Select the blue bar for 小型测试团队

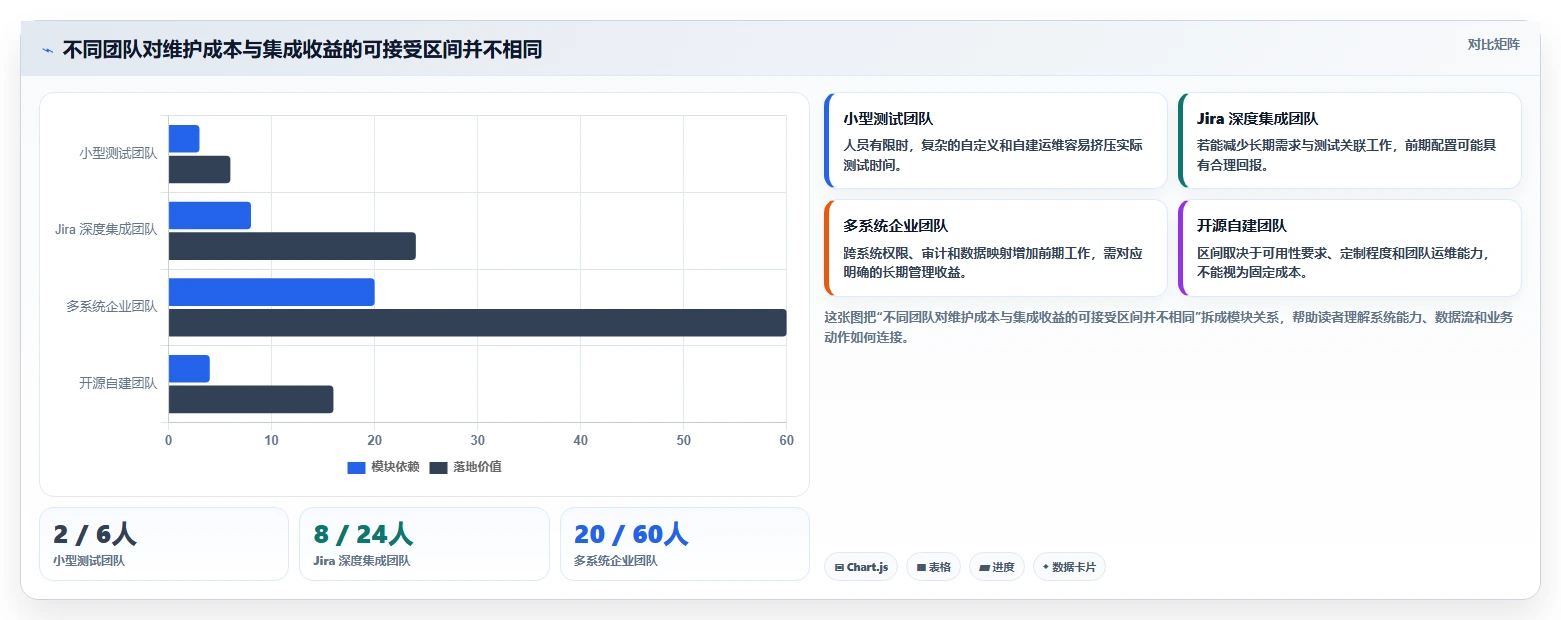click(x=184, y=139)
